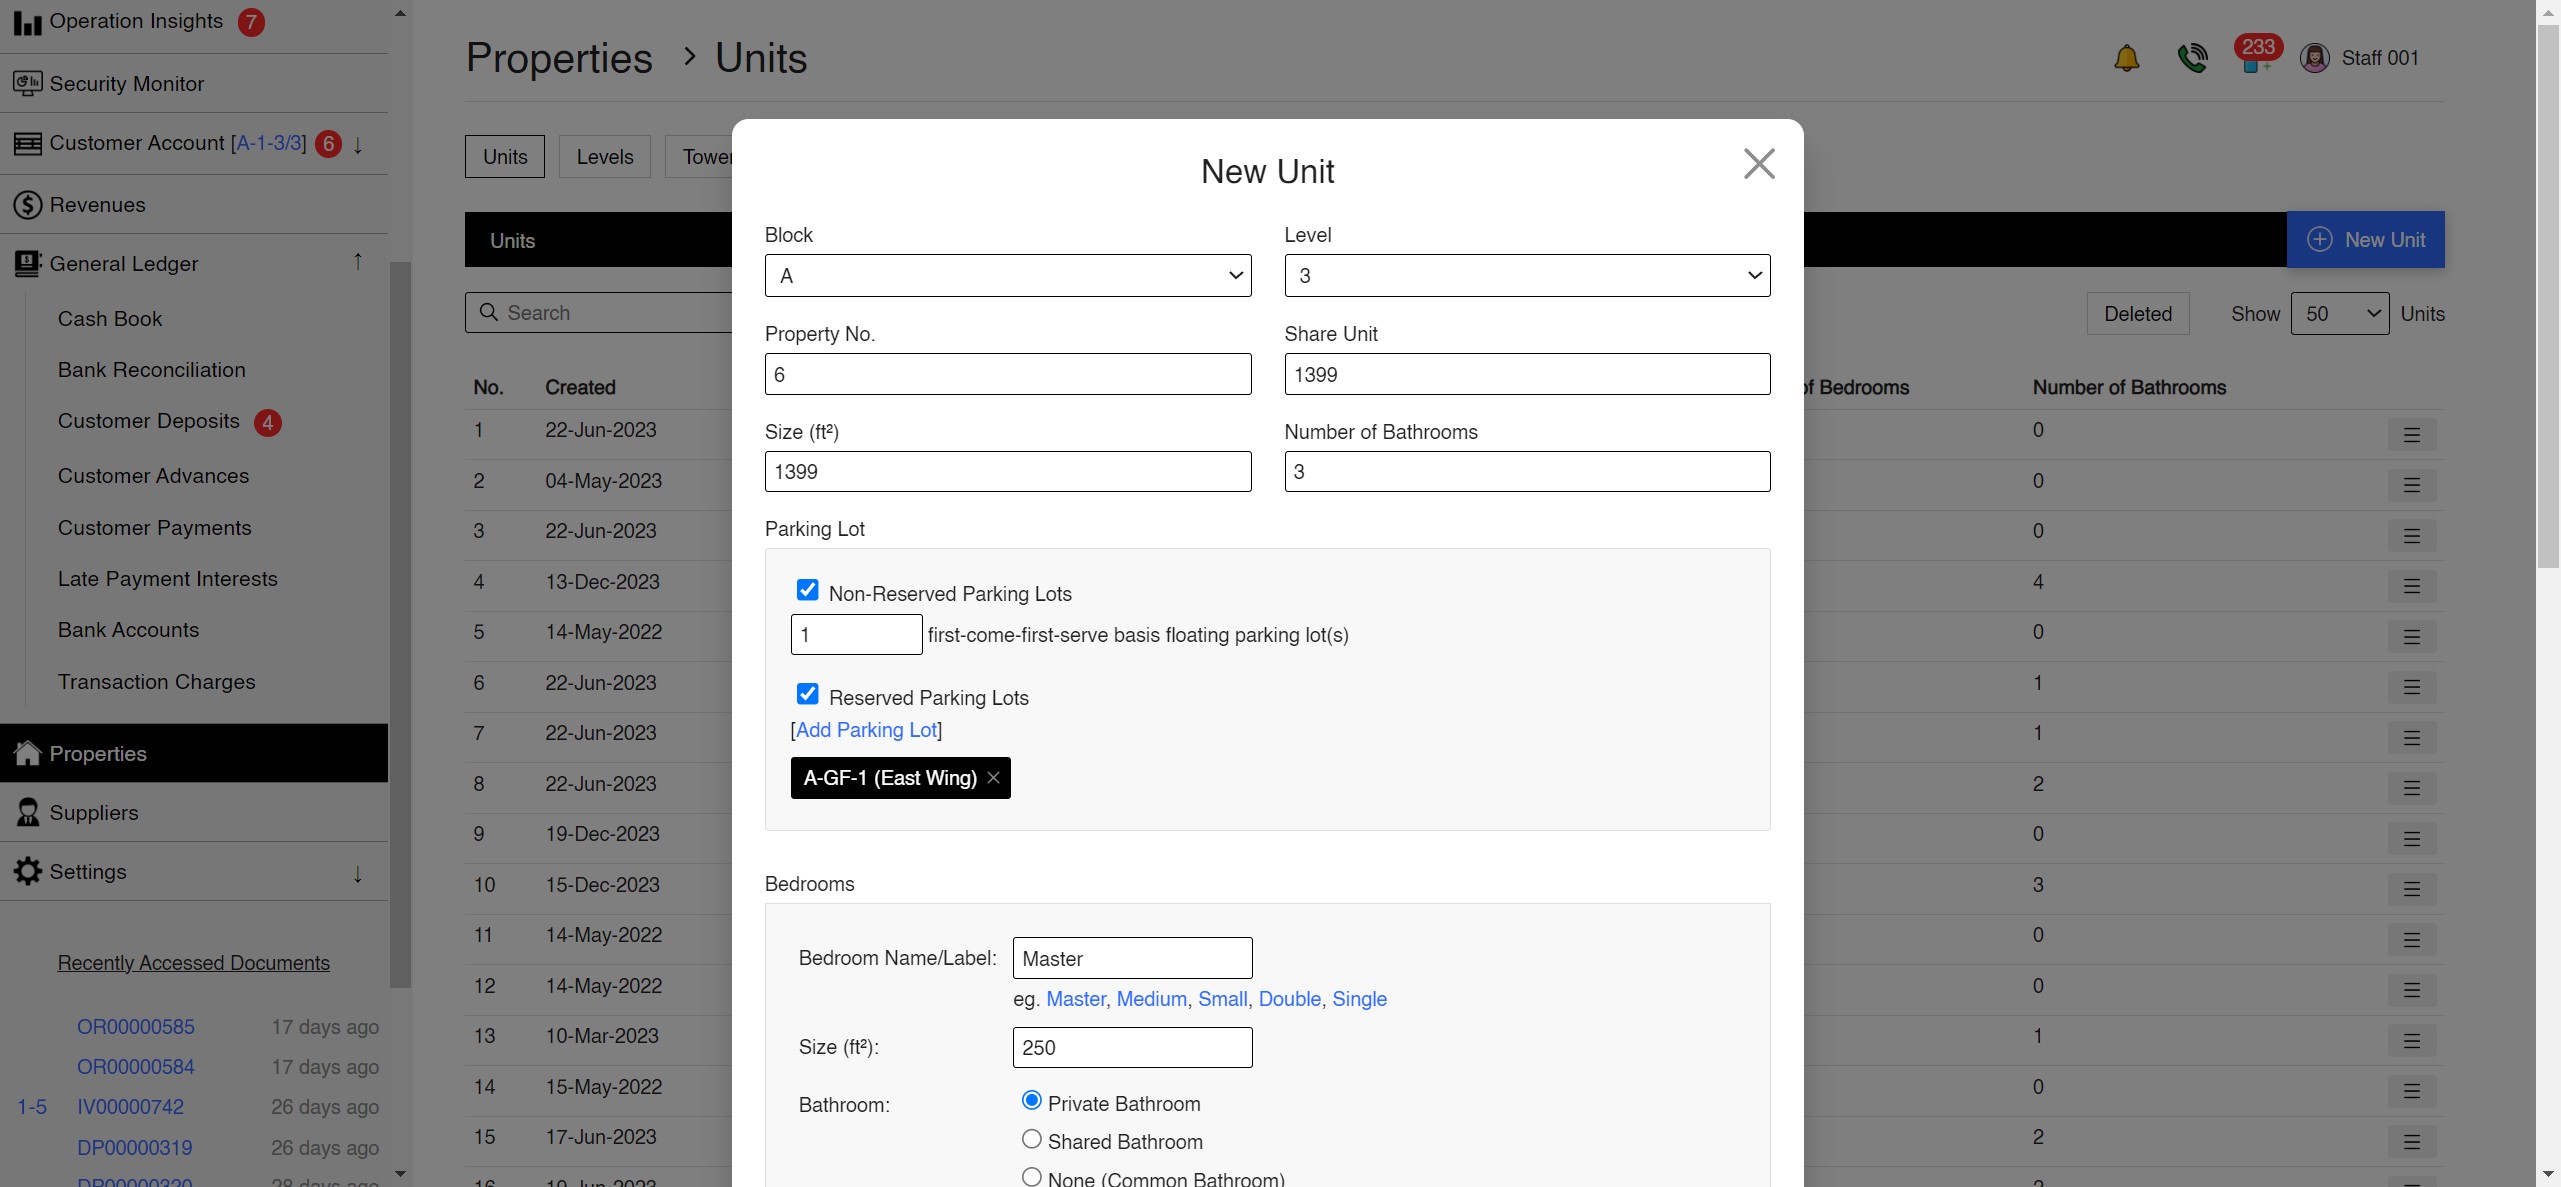The width and height of the screenshot is (2561, 1187).
Task: Click the Staff 001 avatar
Action: 2315,57
